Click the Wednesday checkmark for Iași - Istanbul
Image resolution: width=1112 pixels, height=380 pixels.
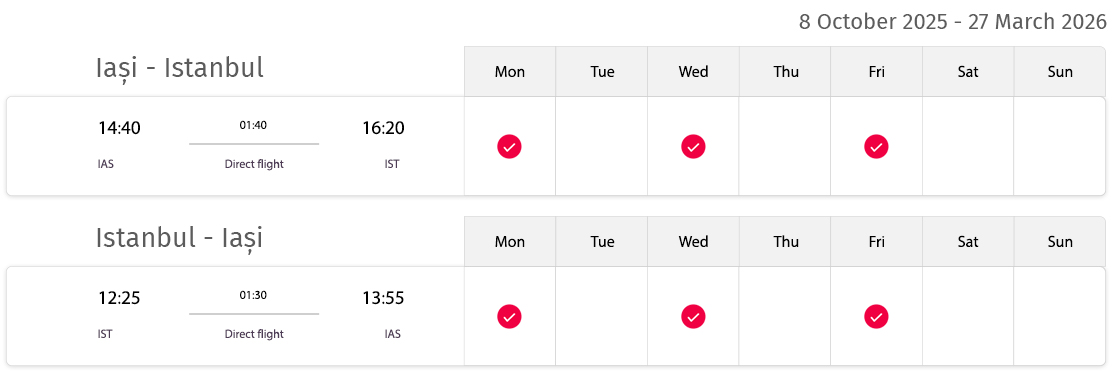pos(693,147)
